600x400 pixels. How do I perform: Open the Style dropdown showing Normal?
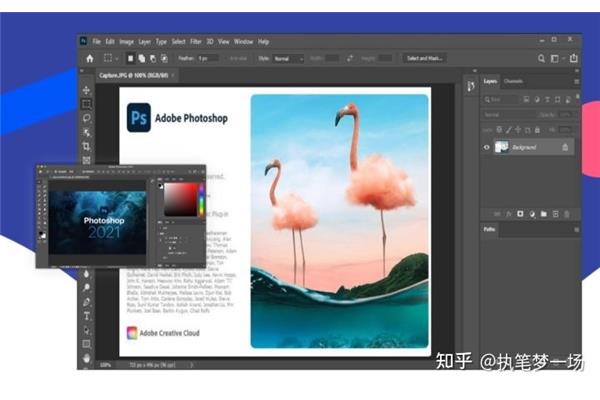(x=289, y=59)
